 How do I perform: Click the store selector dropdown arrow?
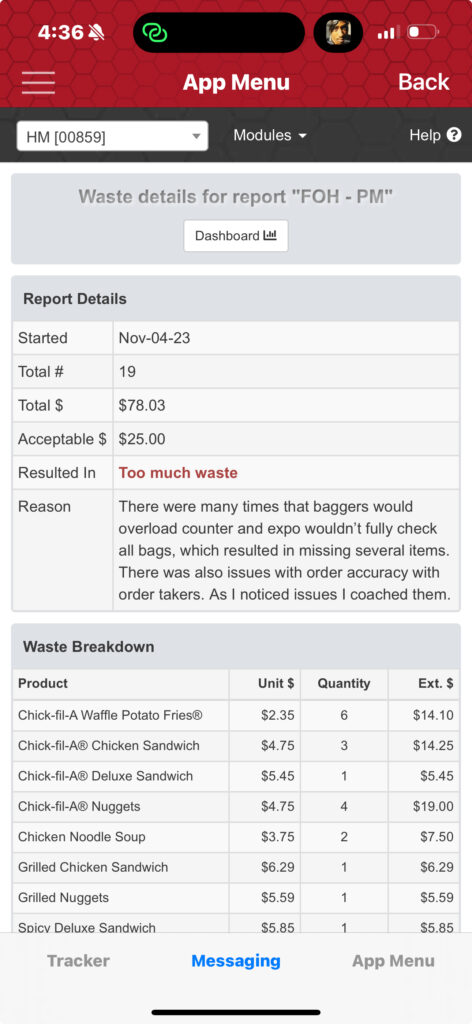point(196,136)
